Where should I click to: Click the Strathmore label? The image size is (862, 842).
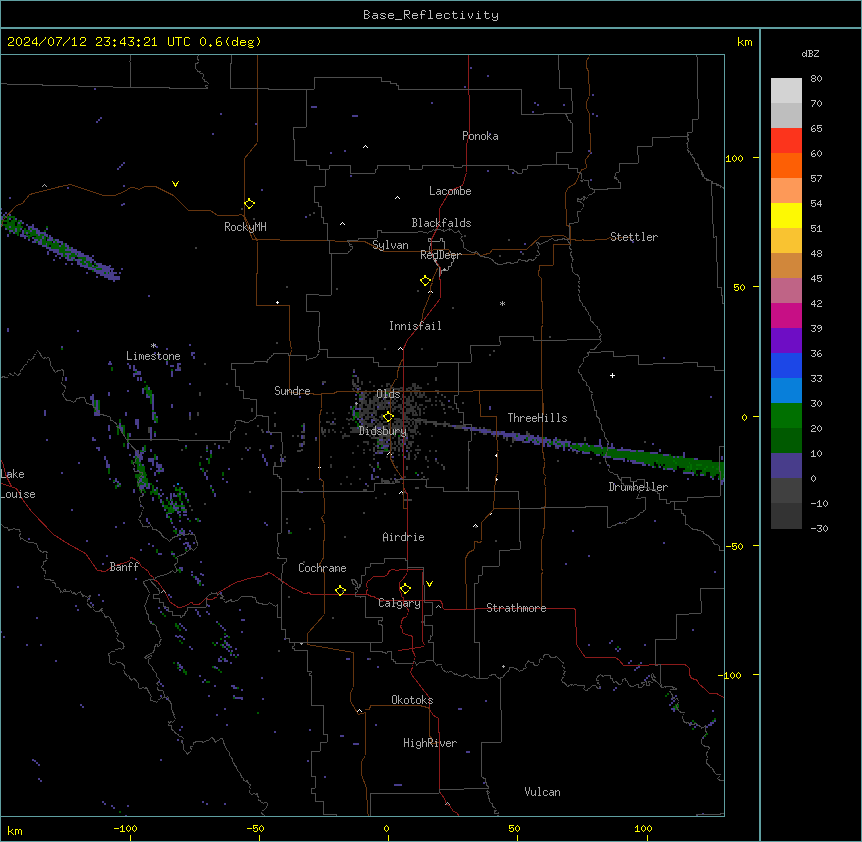(516, 608)
